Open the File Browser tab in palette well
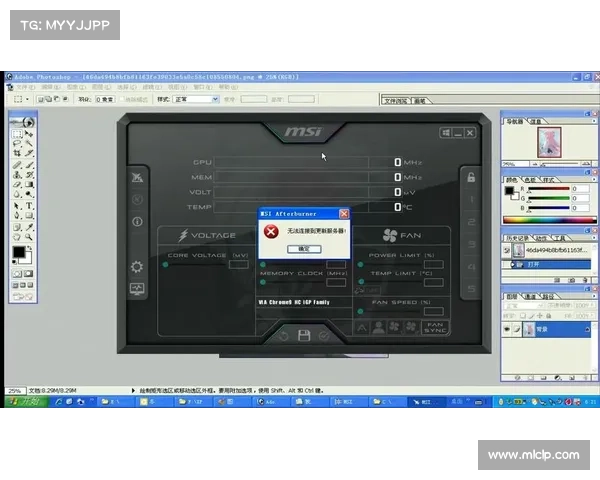 point(396,101)
